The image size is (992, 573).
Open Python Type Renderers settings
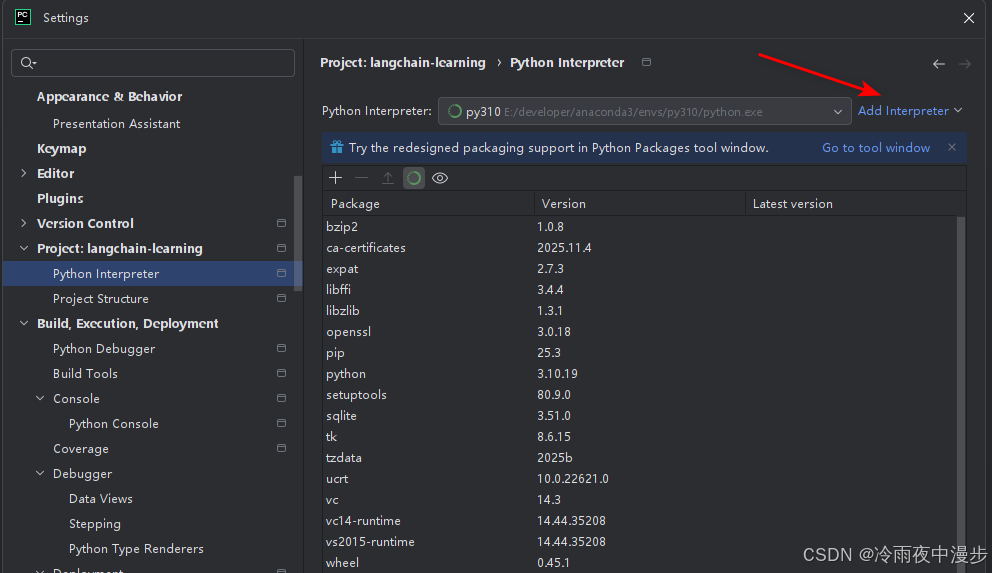(136, 549)
